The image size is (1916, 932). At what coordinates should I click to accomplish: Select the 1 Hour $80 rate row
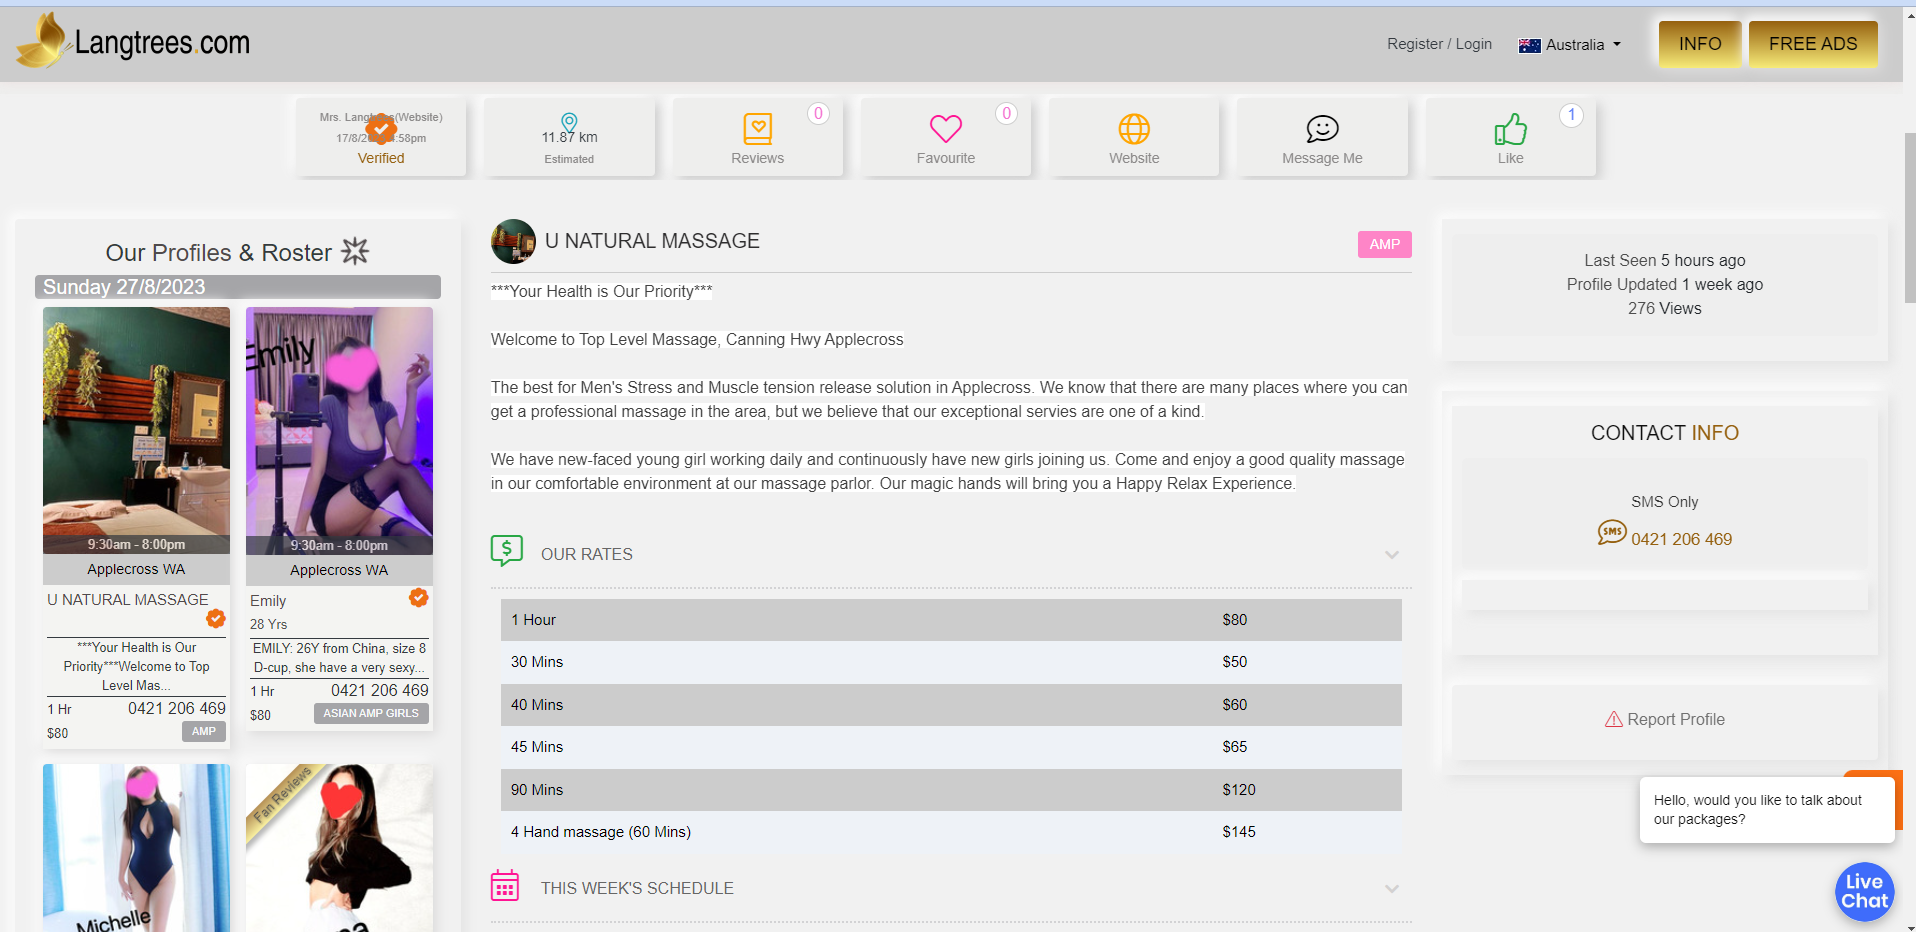click(951, 620)
